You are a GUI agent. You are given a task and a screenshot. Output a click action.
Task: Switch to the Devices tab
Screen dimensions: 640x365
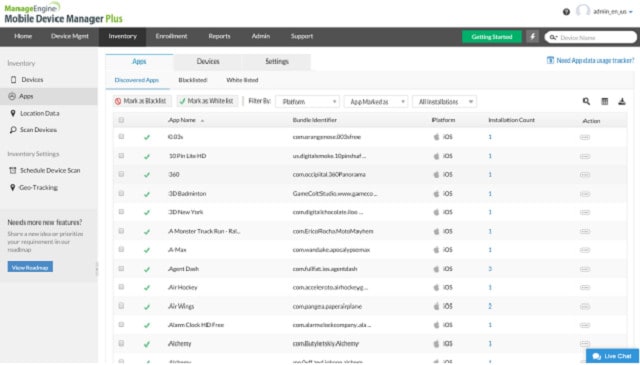[x=208, y=62]
